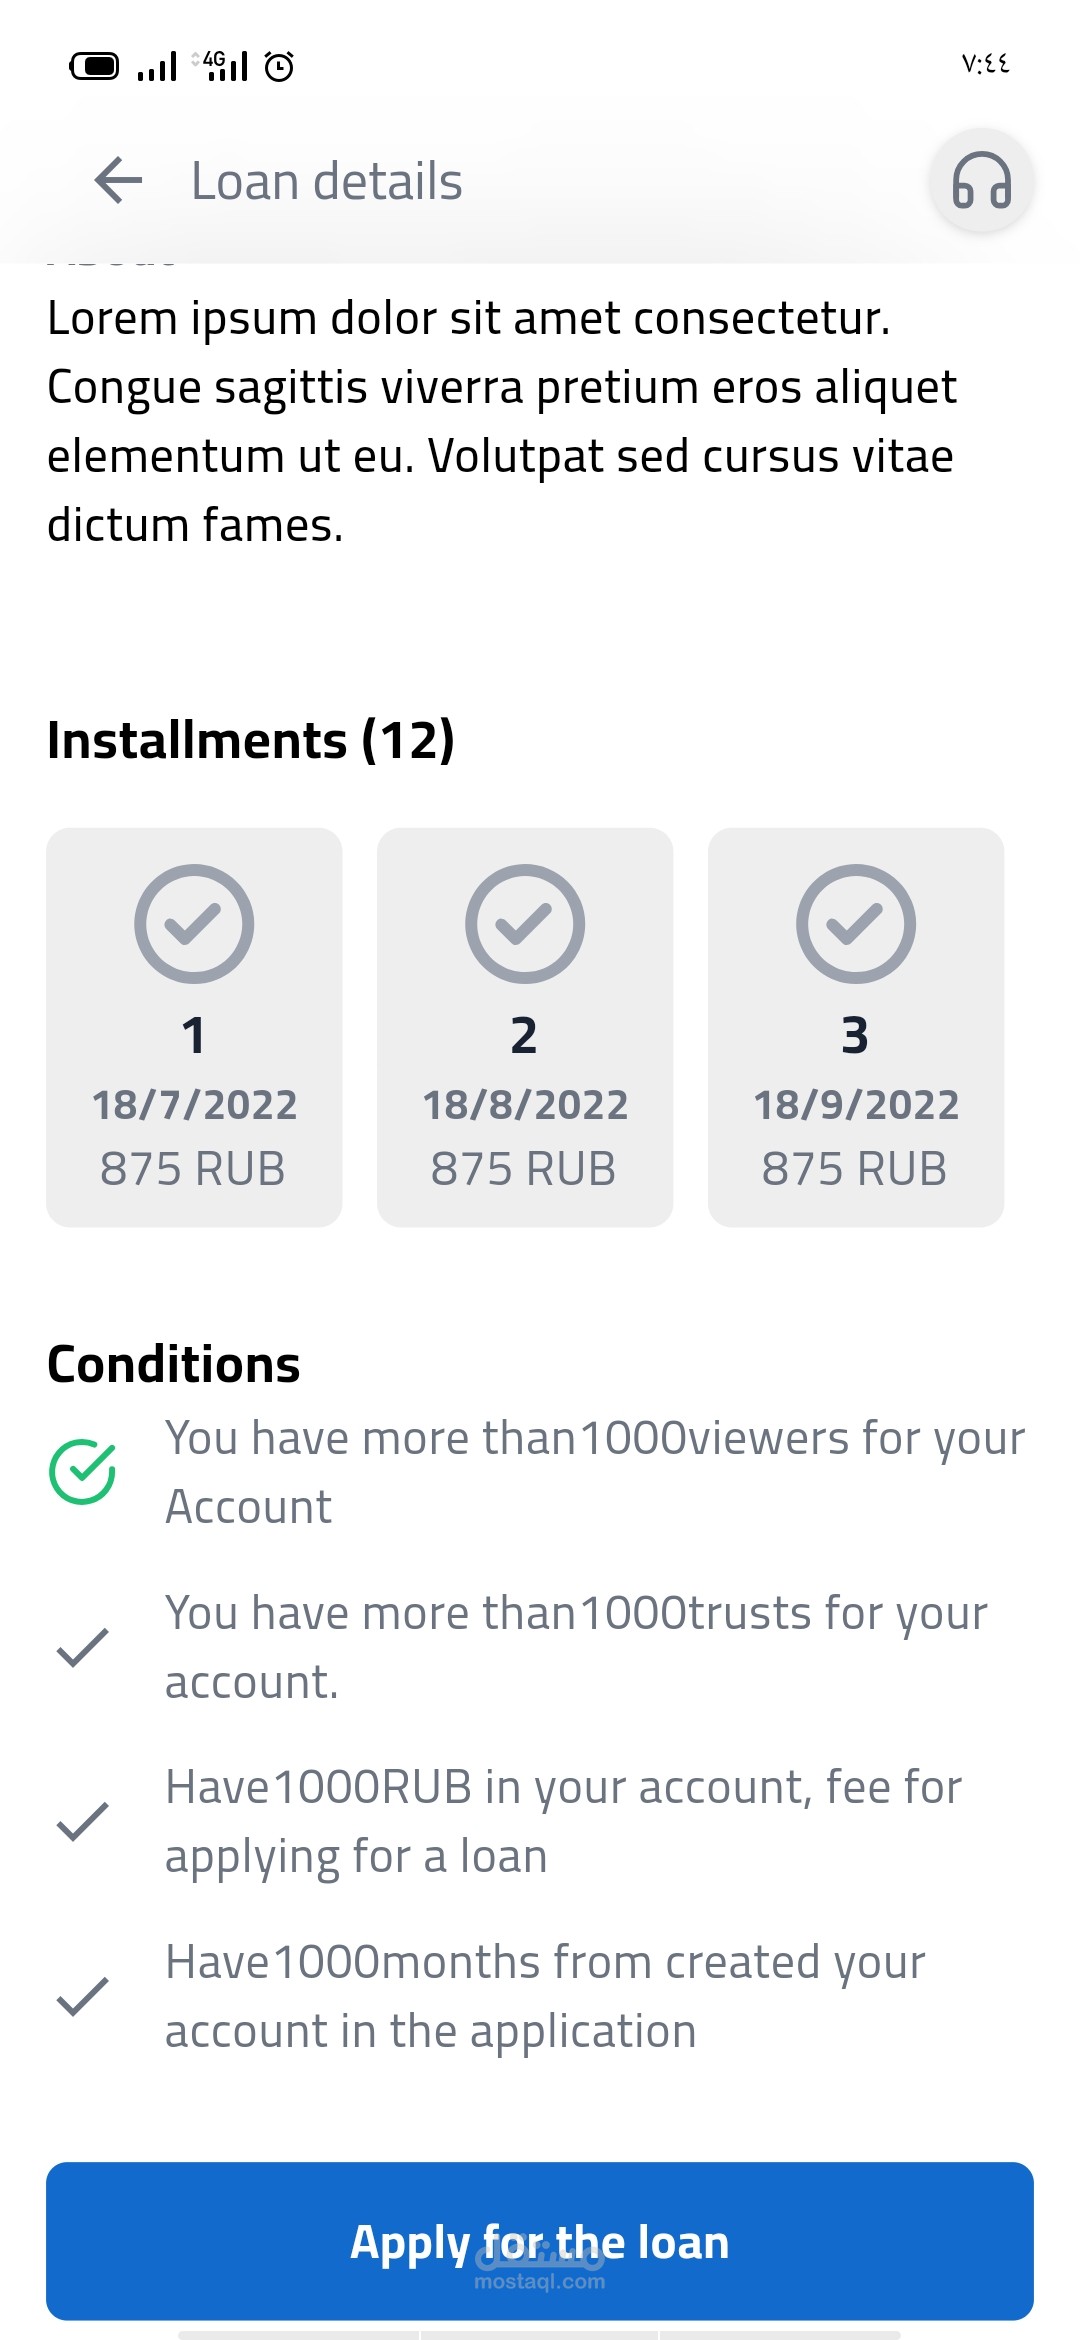1080x2340 pixels.
Task: Tap checkmark circle on installment 3
Action: click(x=855, y=924)
